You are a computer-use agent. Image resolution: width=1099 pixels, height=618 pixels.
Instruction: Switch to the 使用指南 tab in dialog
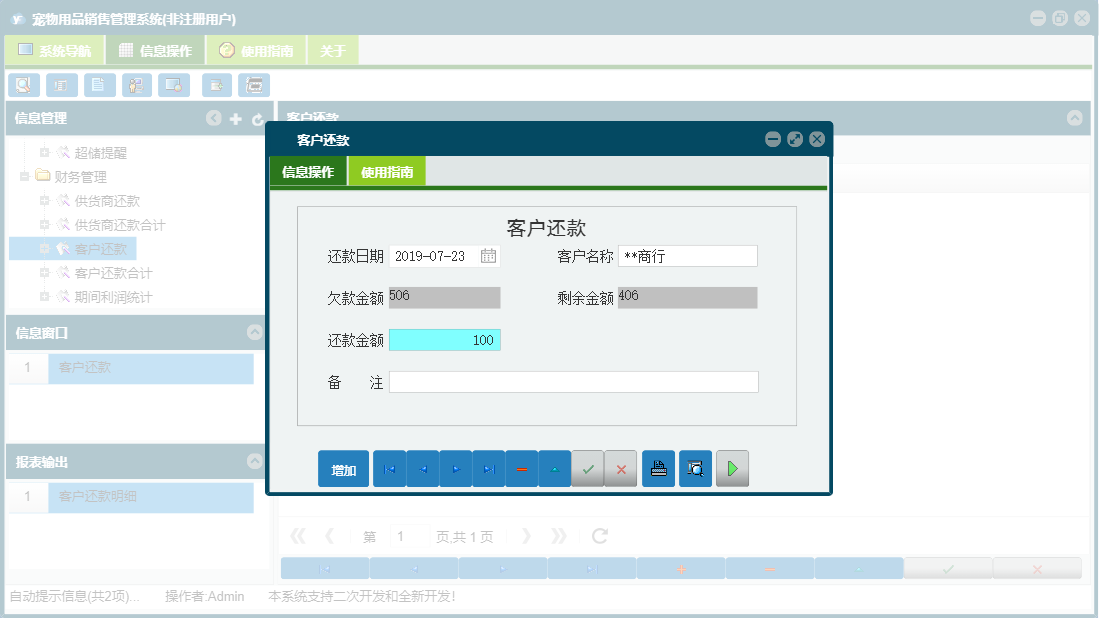[389, 171]
